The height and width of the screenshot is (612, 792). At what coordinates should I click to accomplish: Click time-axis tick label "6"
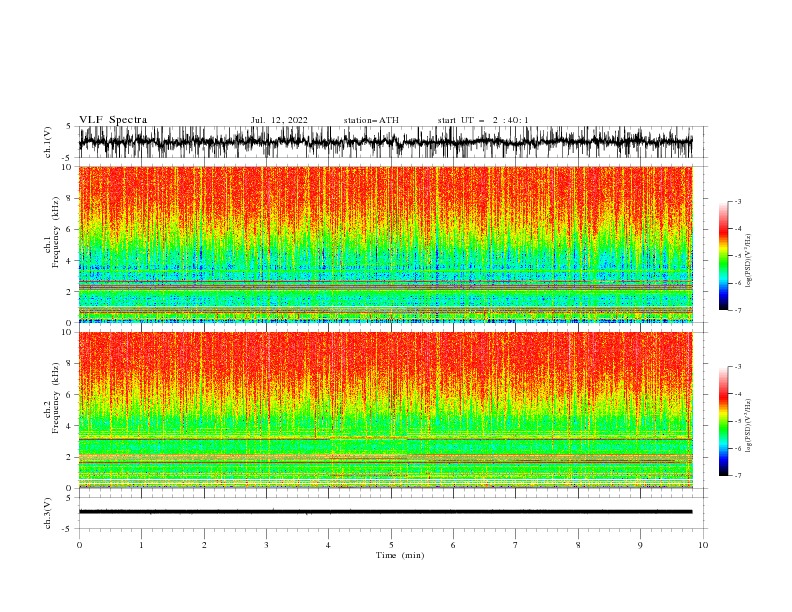coord(453,545)
